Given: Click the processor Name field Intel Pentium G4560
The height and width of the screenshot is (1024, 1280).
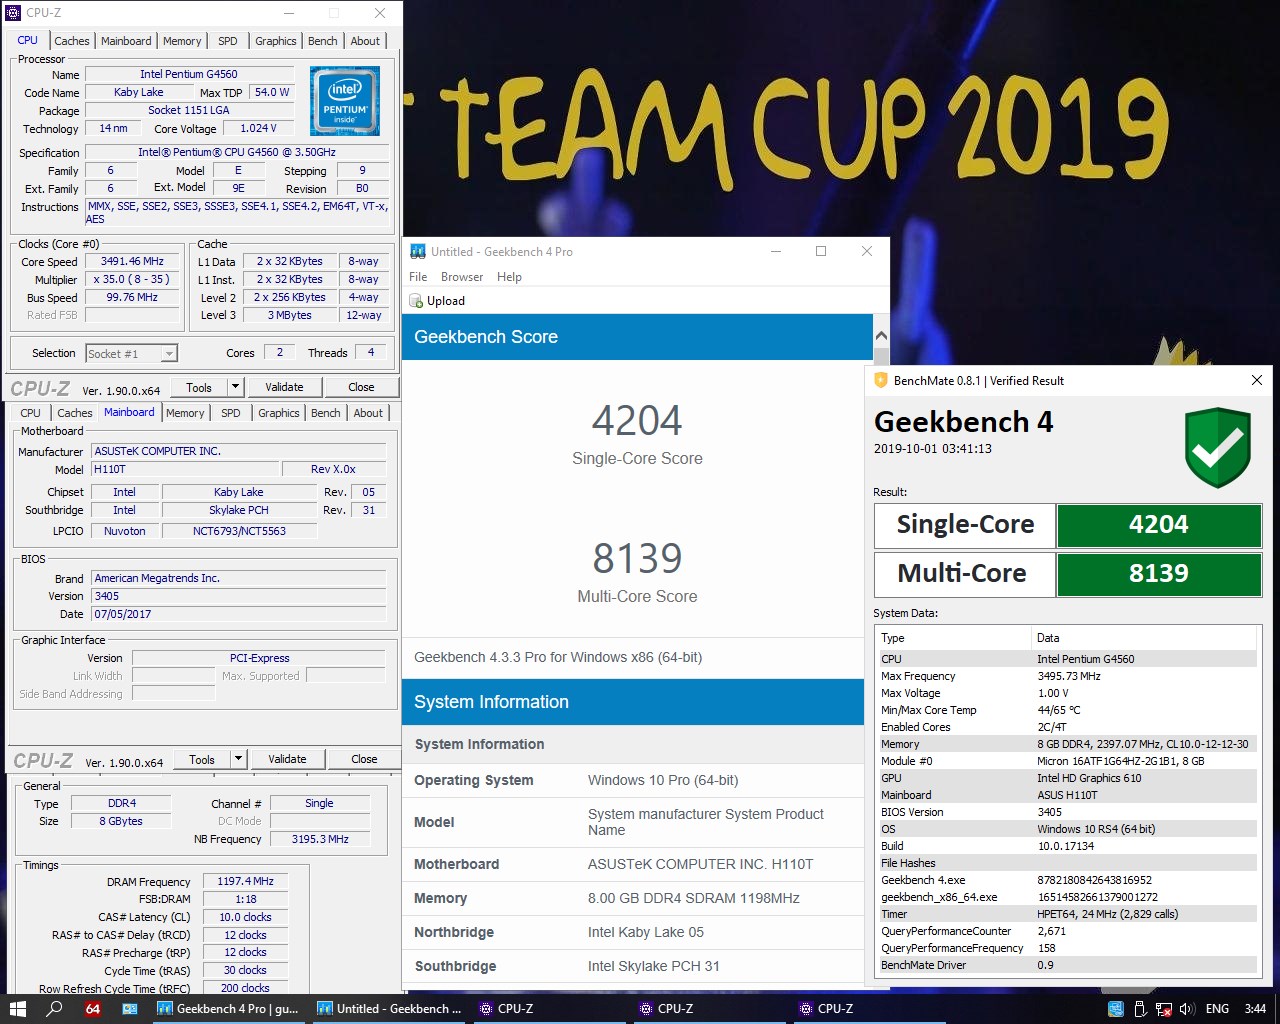Looking at the screenshot, I should click(x=189, y=74).
